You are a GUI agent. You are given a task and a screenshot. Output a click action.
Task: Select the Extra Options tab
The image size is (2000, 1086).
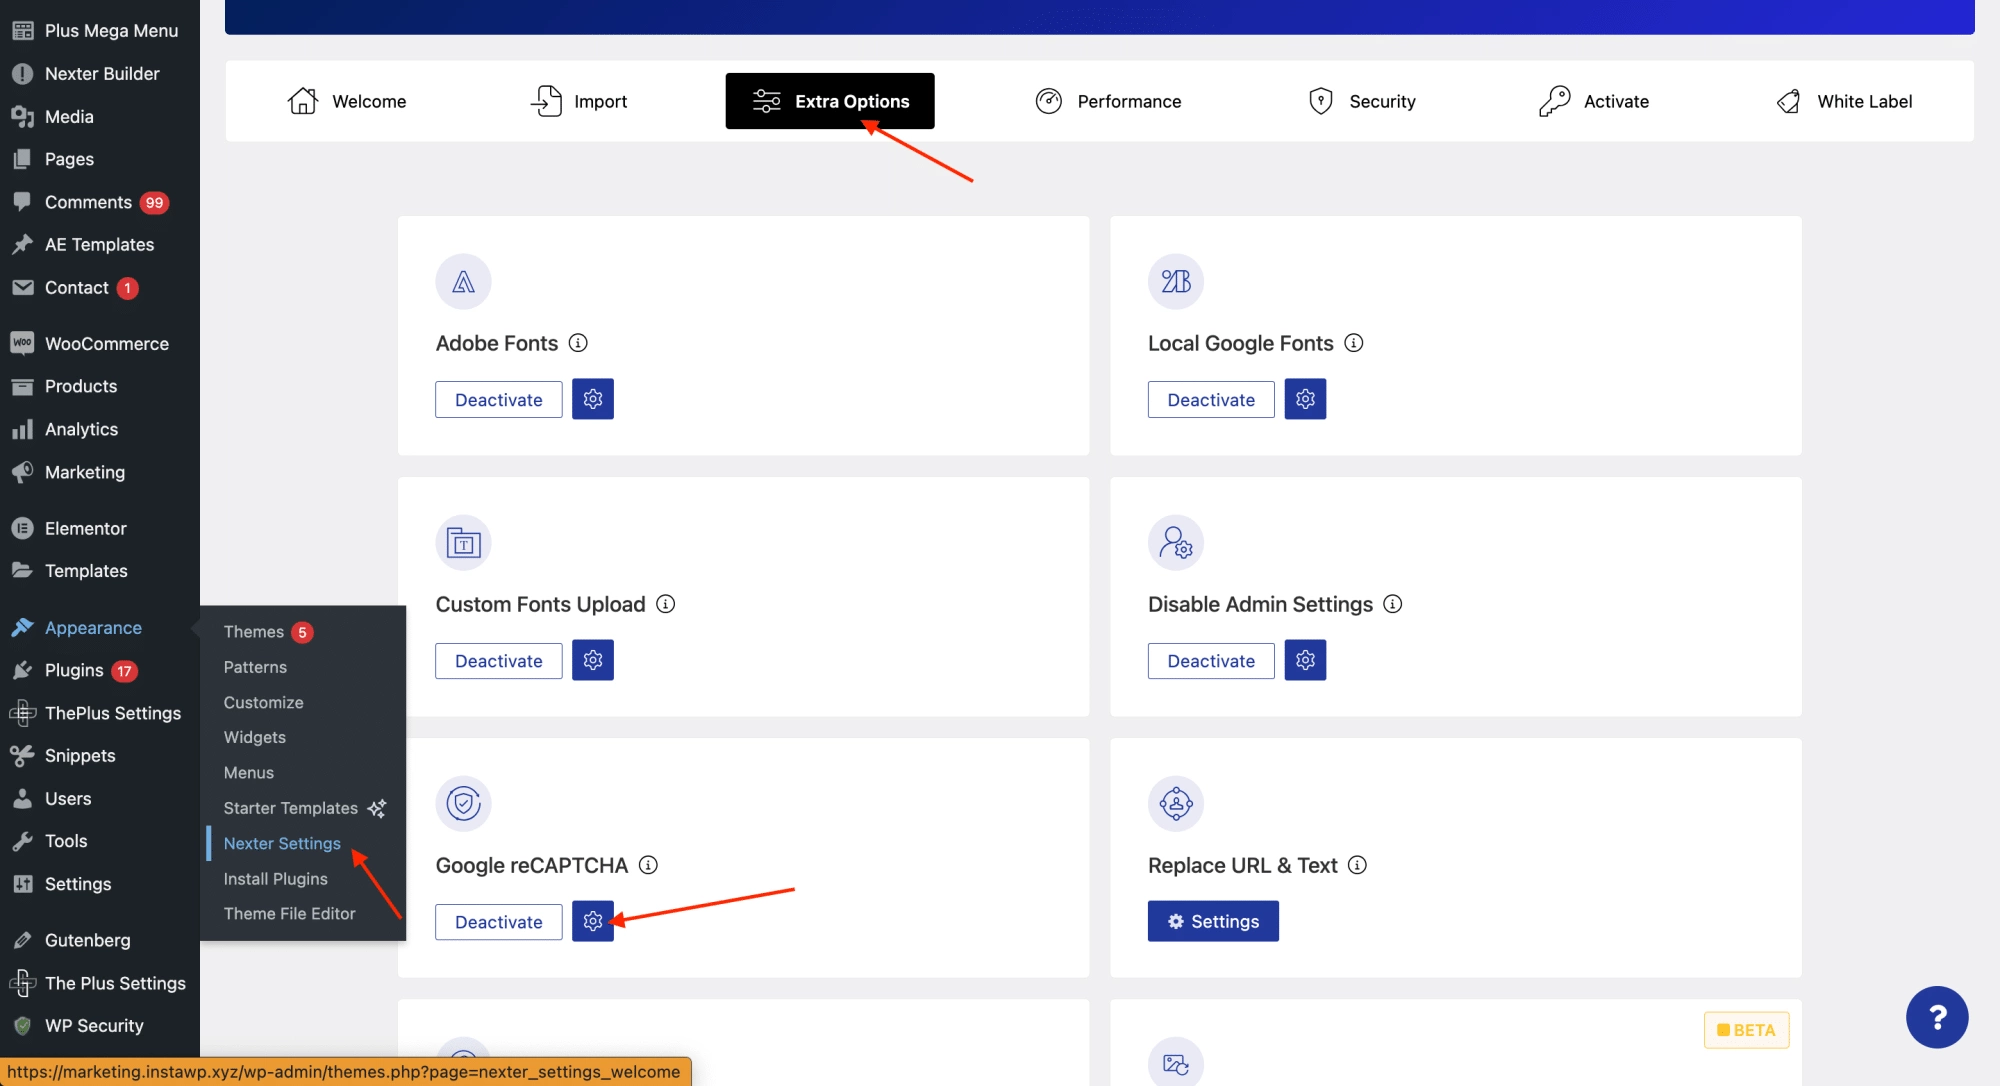(x=830, y=101)
